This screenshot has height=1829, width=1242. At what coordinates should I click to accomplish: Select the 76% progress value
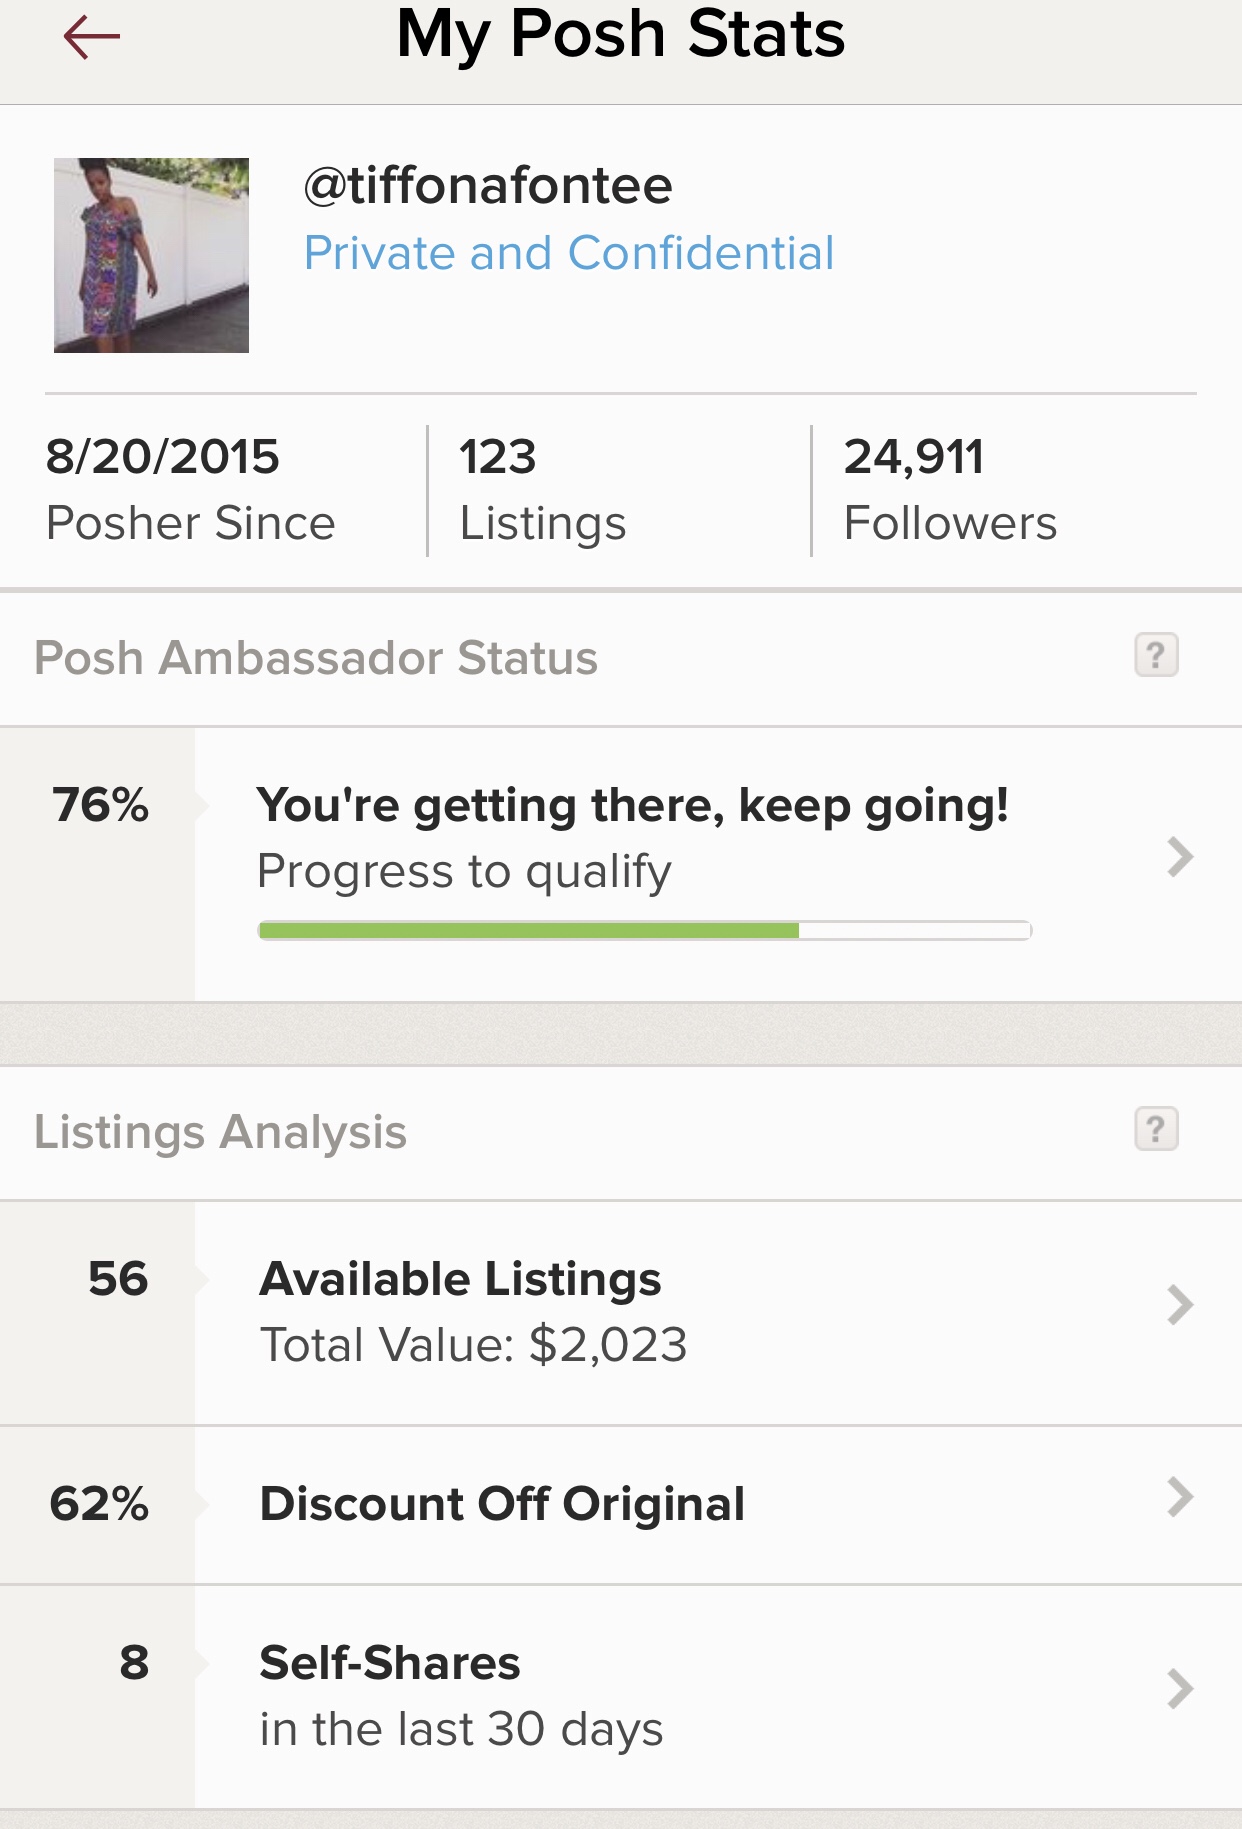[x=100, y=805]
